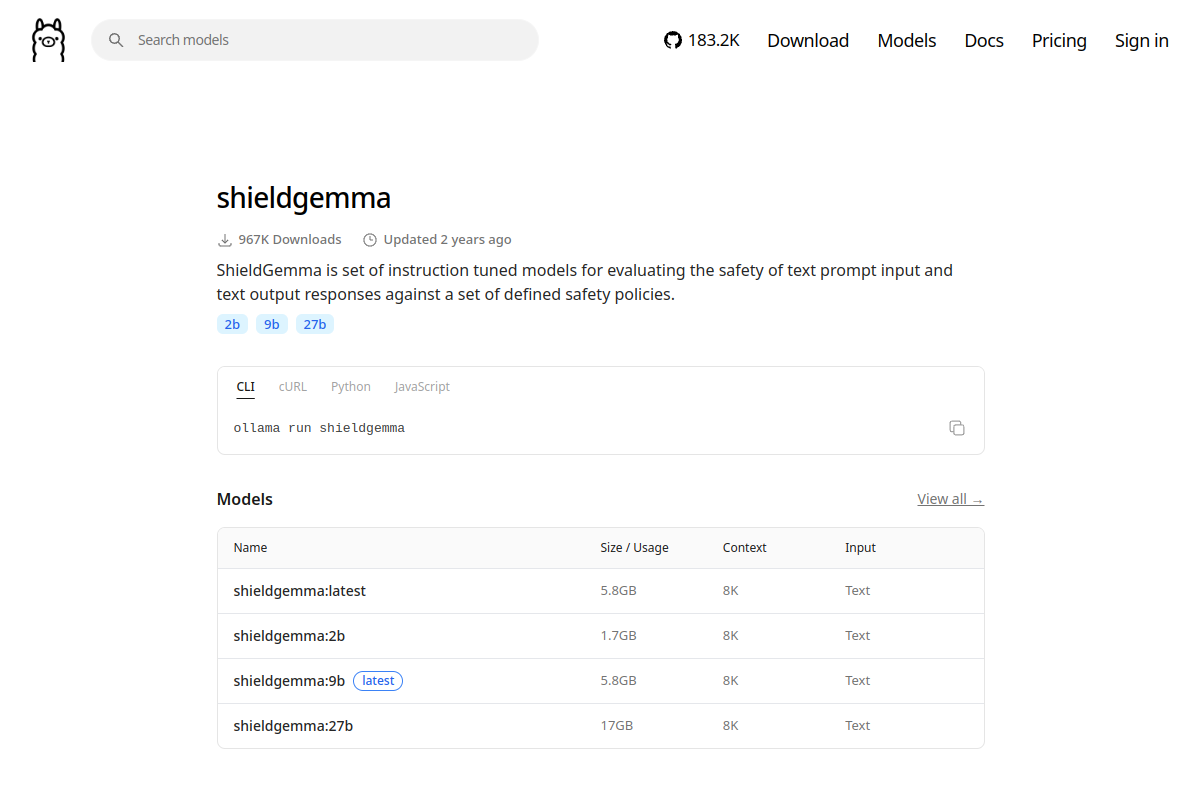Open the shieldgemma:latest model row

click(x=601, y=591)
